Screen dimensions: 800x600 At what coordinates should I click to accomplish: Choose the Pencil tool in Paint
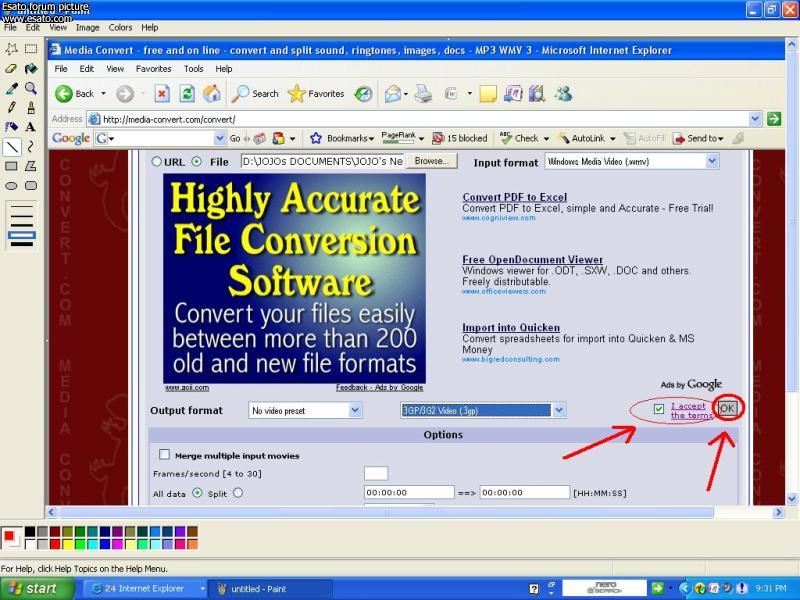coord(11,108)
